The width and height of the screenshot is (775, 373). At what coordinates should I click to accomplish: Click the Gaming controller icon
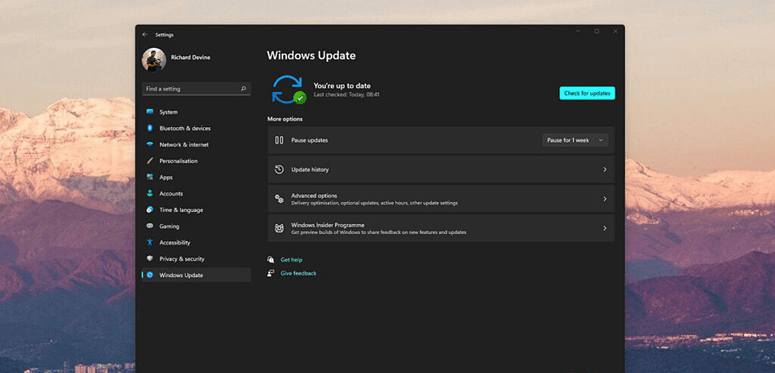[x=150, y=226]
